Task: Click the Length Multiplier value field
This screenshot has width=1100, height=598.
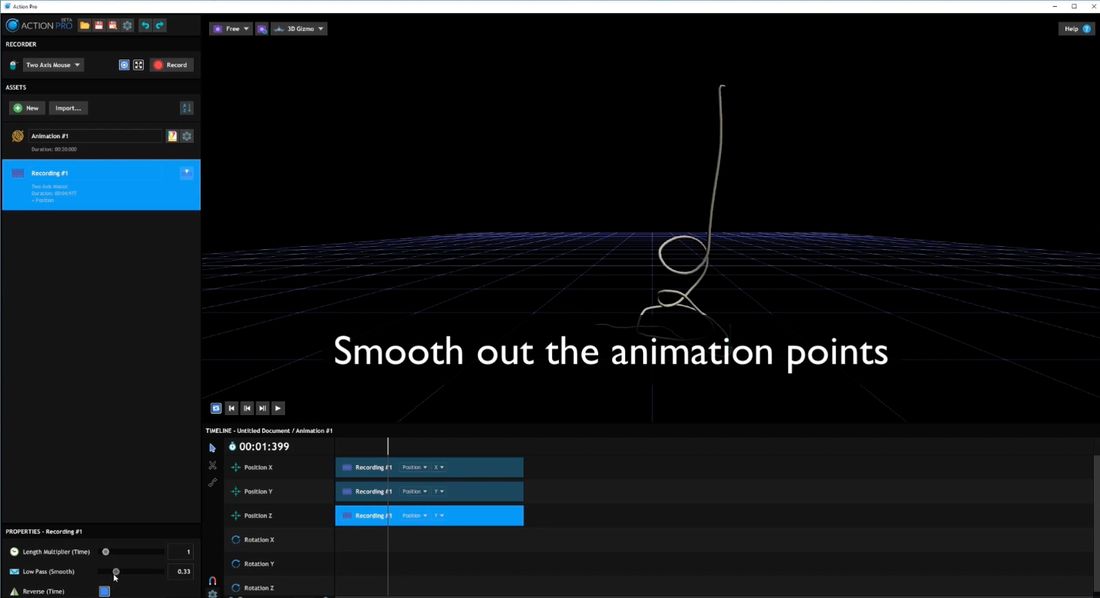Action: click(x=180, y=552)
